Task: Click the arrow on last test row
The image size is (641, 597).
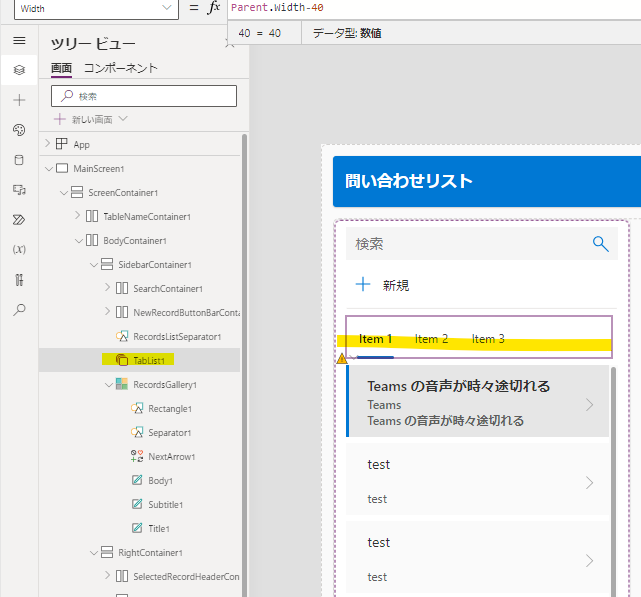Action: [x=589, y=561]
